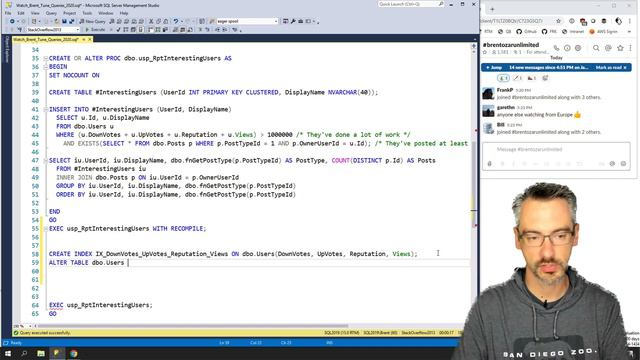Open the 'eager spool' find combo box
This screenshot has width=640, height=360.
tap(247, 21)
